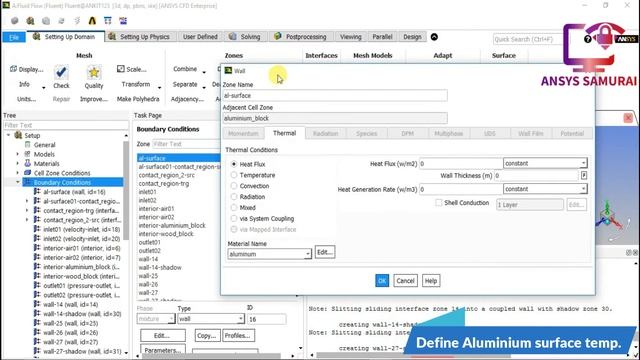
Task: Click the console horizontal scrollbar
Action: (414, 356)
